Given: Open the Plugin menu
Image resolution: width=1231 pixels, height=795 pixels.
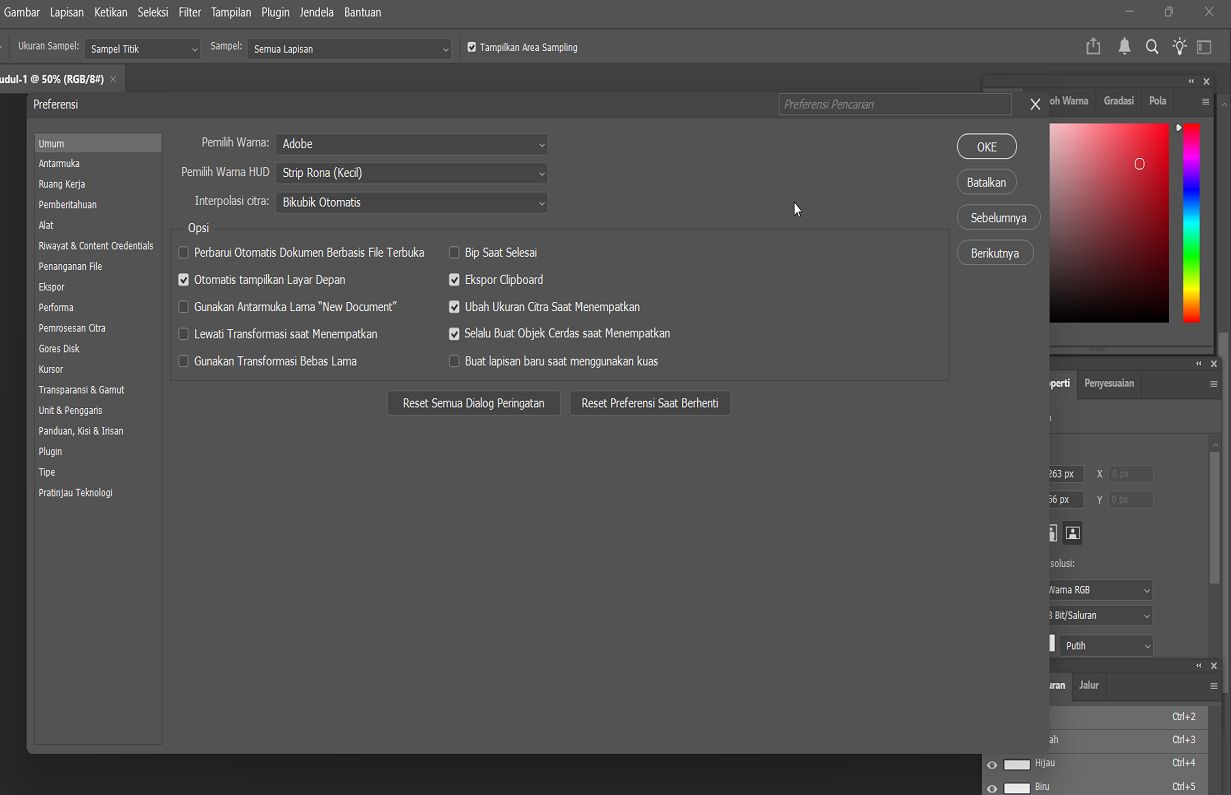Looking at the screenshot, I should tap(275, 12).
